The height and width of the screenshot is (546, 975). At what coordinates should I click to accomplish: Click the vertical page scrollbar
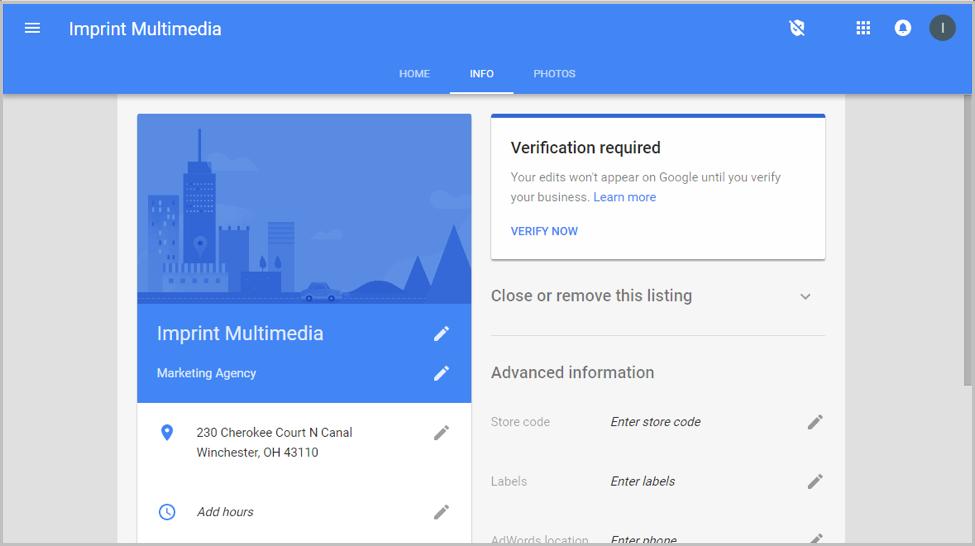click(967, 239)
